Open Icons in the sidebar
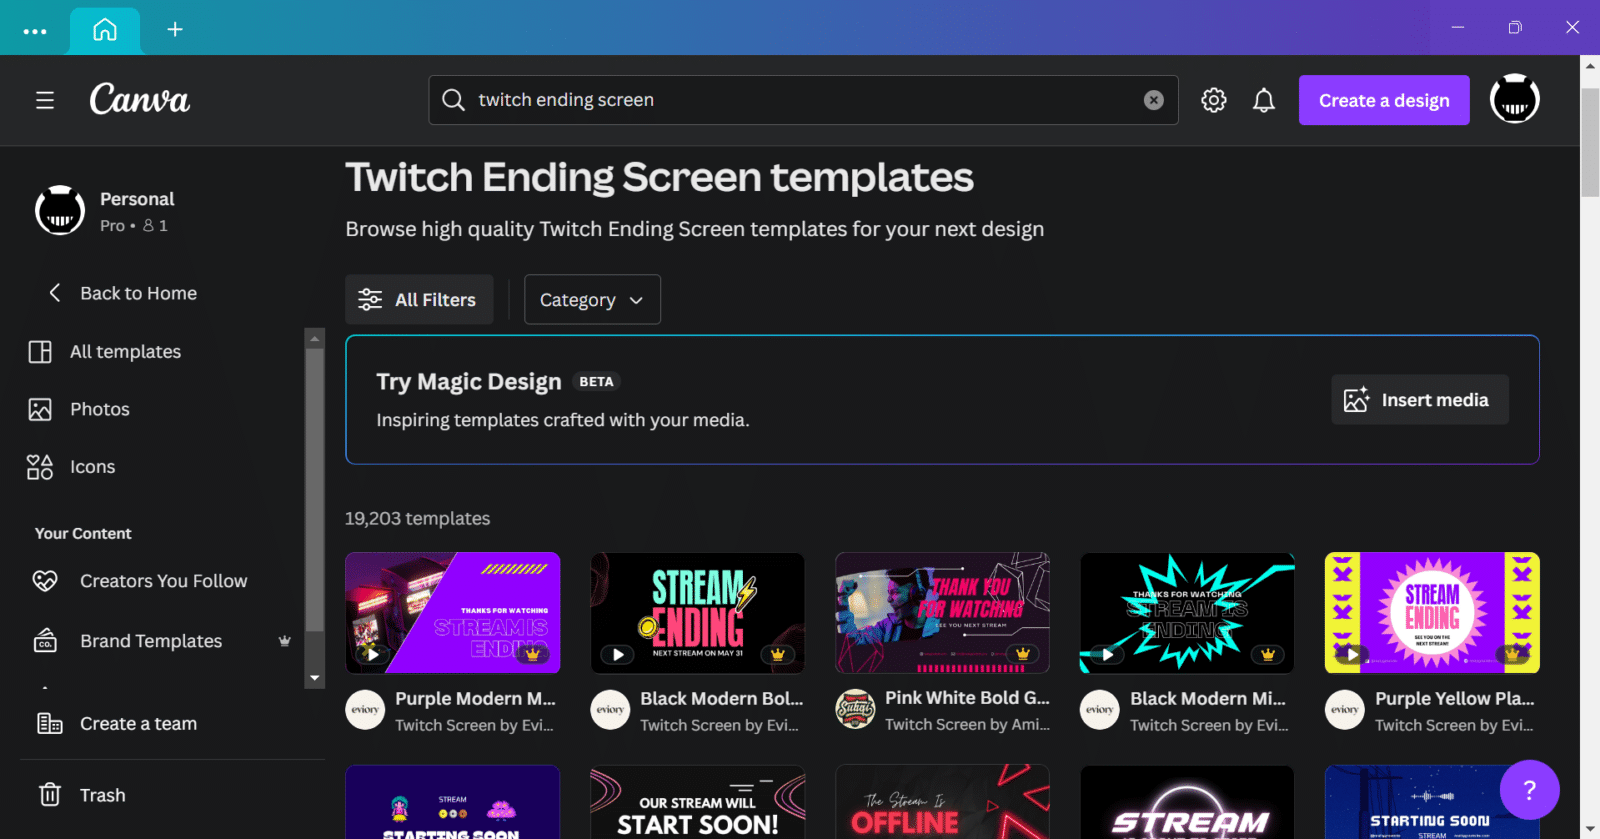The image size is (1600, 839). [x=72, y=467]
